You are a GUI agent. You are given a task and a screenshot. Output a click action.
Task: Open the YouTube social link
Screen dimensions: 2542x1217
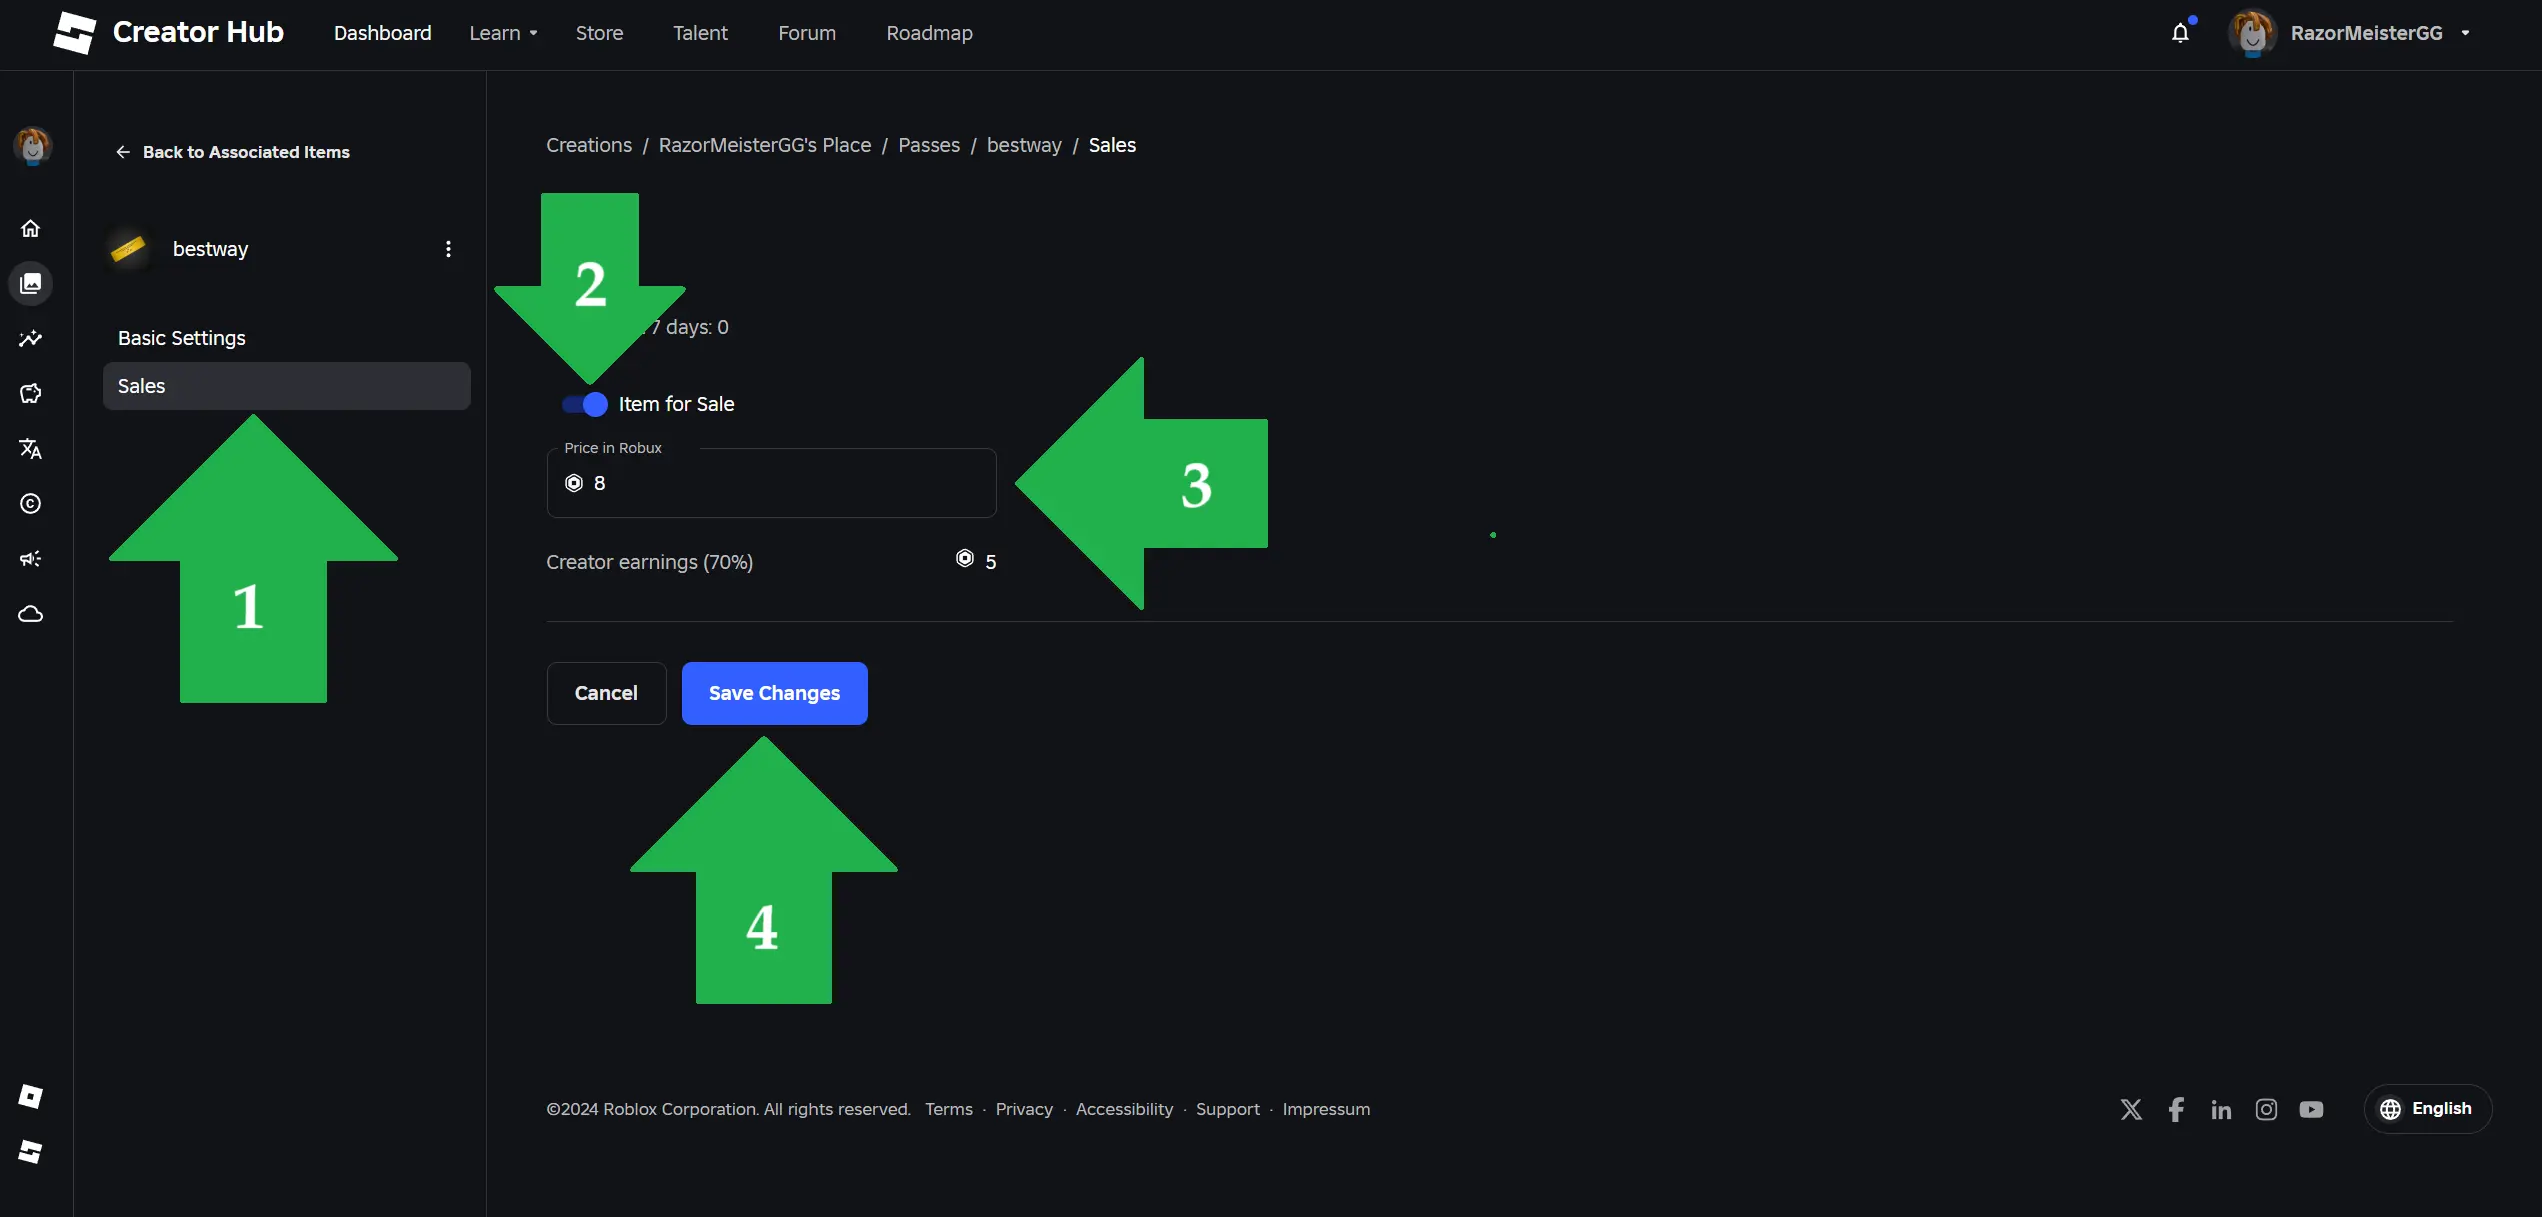point(2311,1109)
